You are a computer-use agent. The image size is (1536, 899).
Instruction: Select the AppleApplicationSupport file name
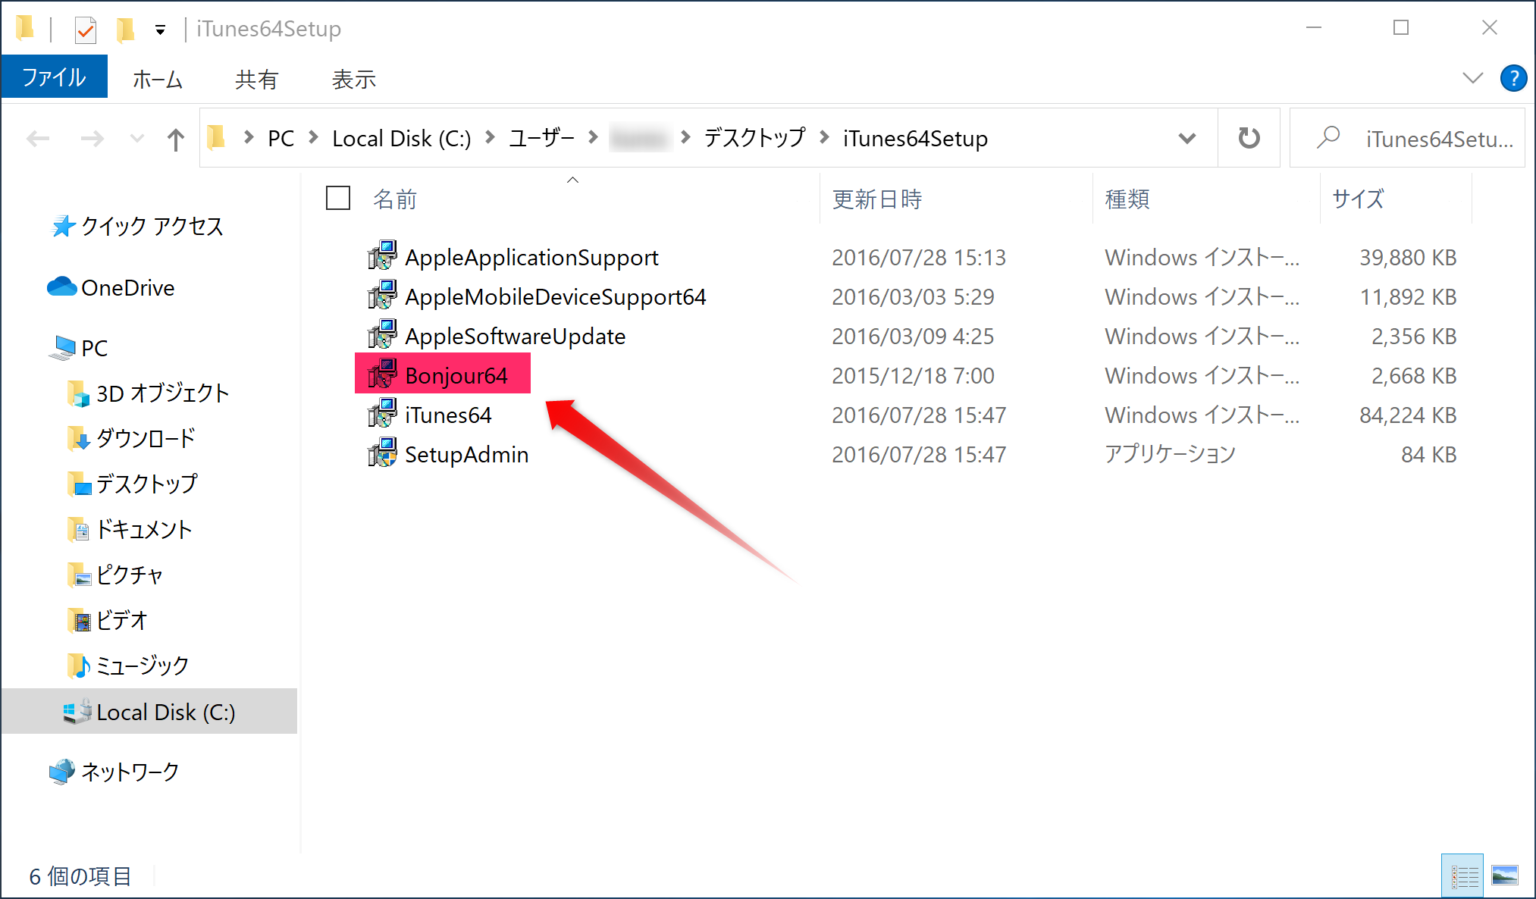click(x=531, y=257)
